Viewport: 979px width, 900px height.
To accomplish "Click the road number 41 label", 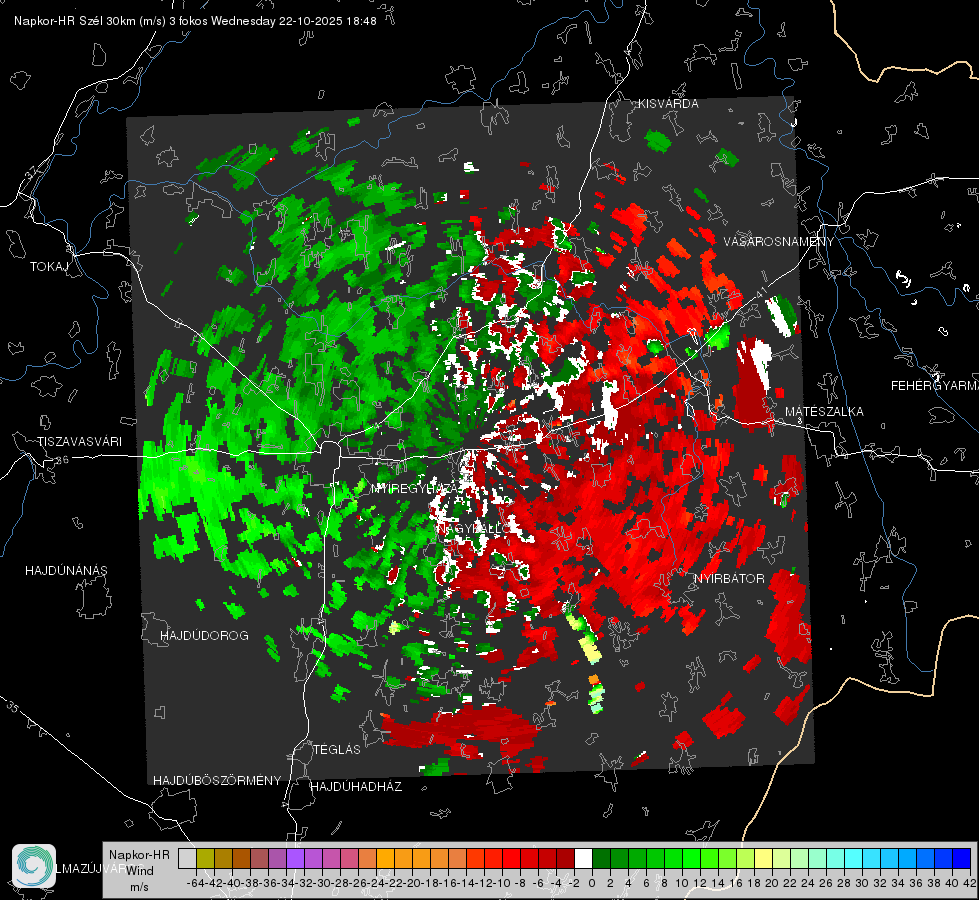I will [x=760, y=292].
